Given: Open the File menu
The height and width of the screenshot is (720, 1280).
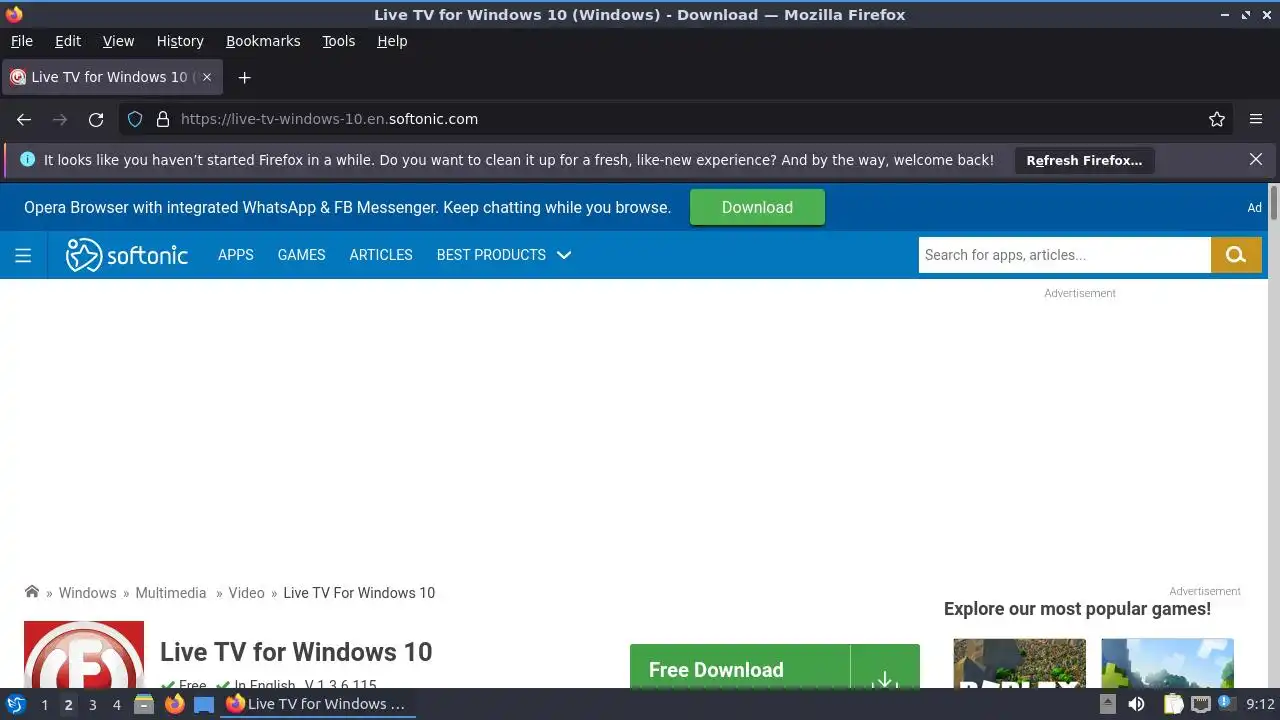Looking at the screenshot, I should point(22,41).
